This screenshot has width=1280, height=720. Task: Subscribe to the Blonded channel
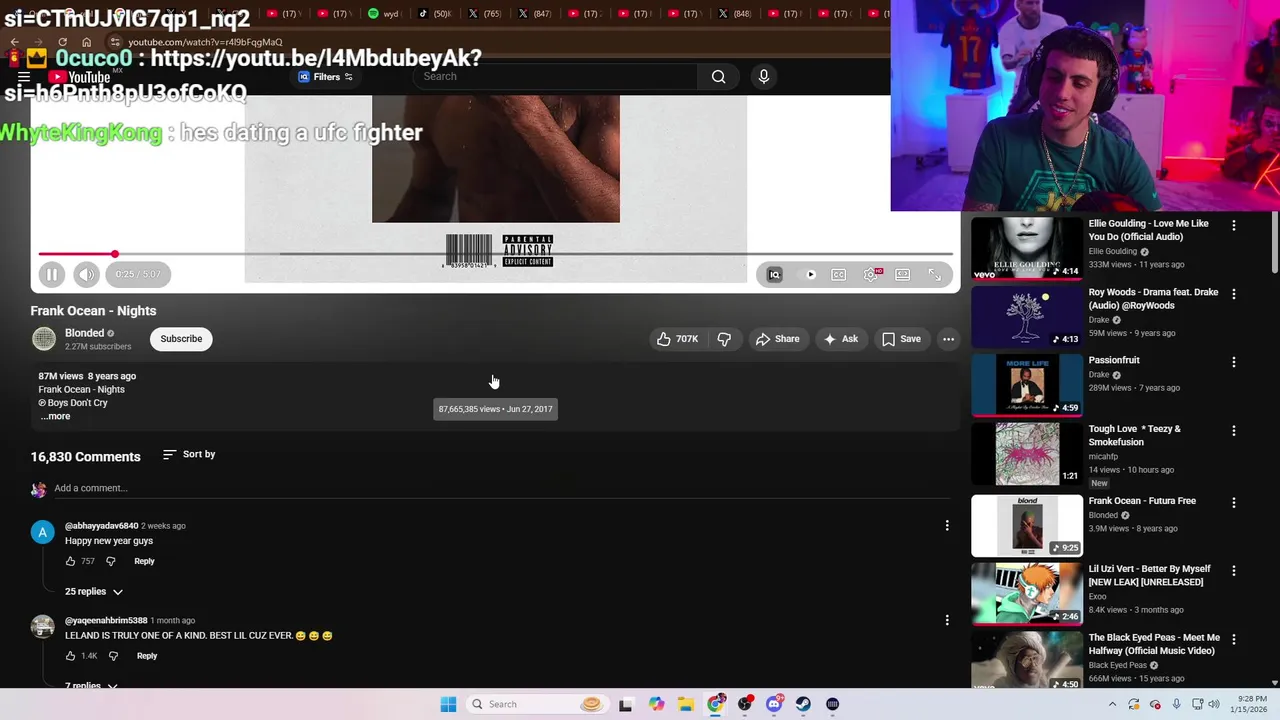point(181,339)
